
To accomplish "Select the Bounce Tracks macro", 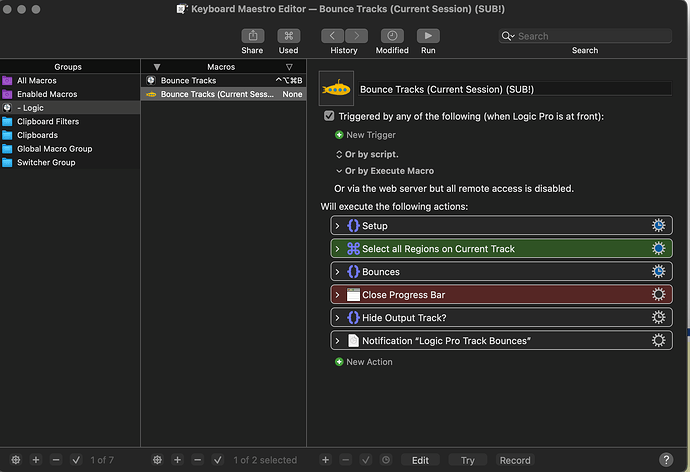I will [224, 80].
